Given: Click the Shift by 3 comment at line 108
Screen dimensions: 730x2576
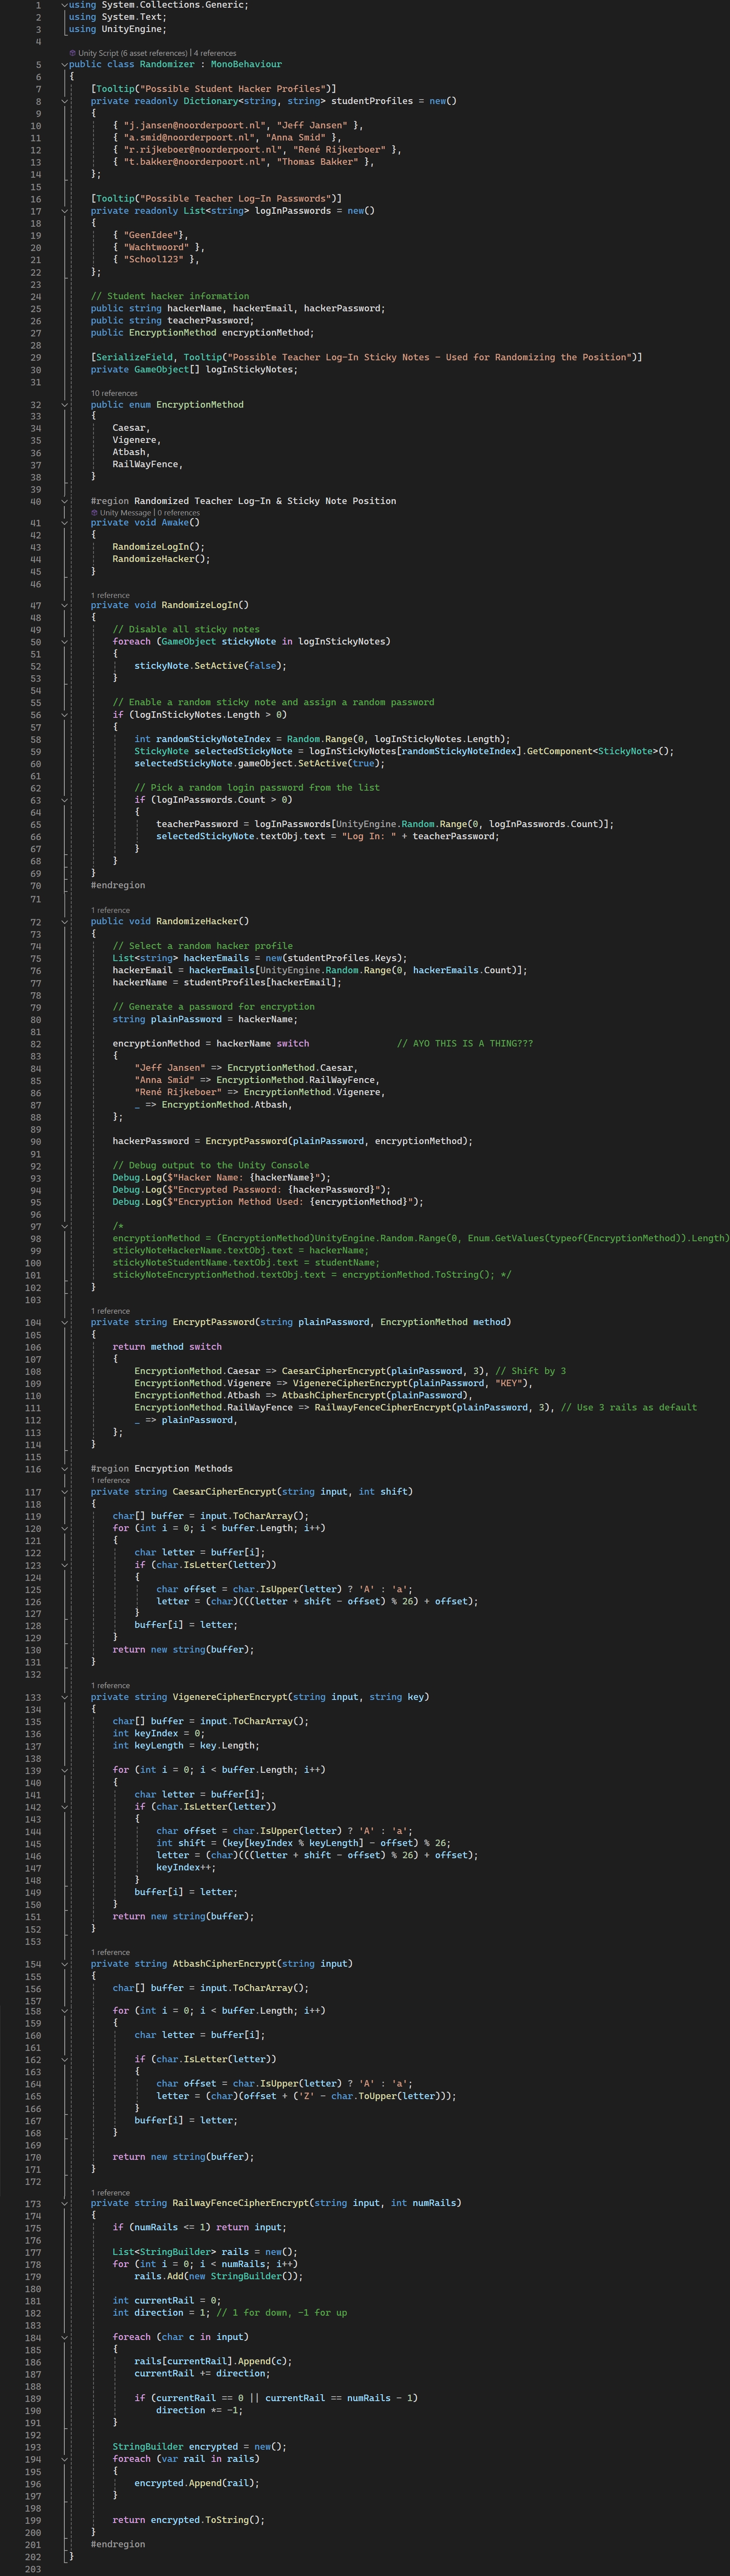Looking at the screenshot, I should click(x=531, y=1371).
